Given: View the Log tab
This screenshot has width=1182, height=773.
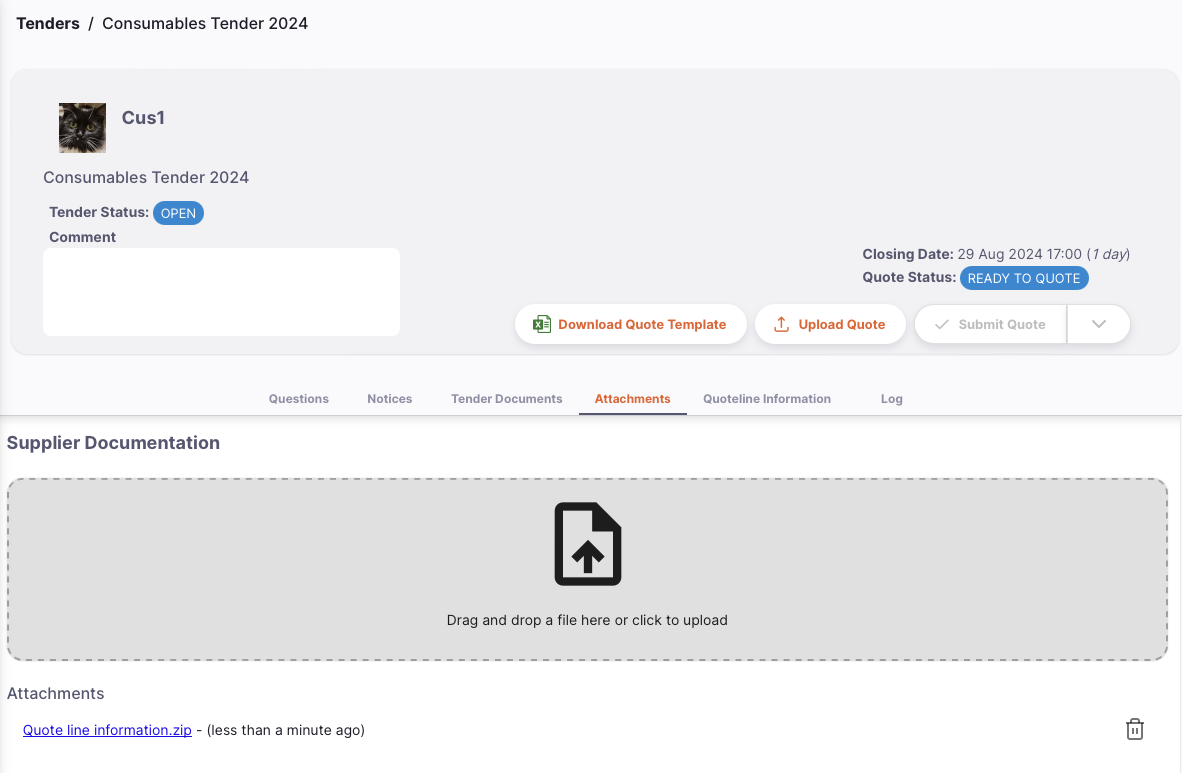Looking at the screenshot, I should (892, 399).
